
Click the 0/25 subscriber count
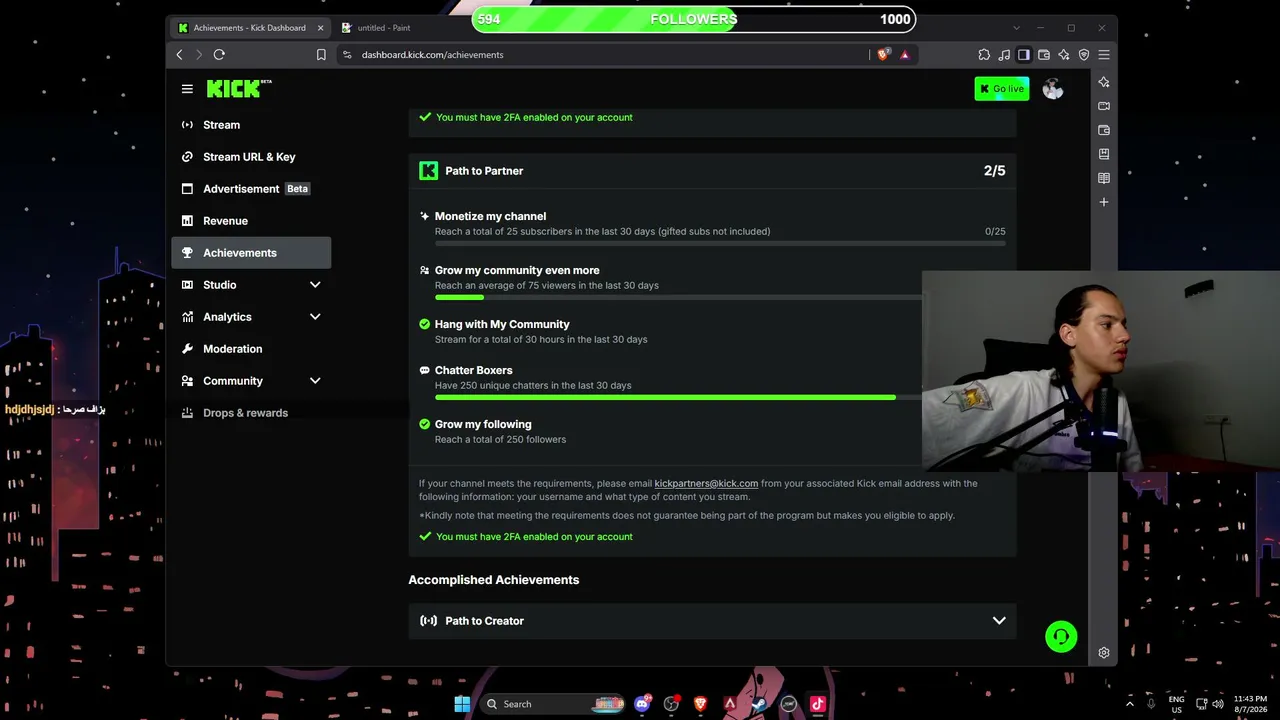995,232
